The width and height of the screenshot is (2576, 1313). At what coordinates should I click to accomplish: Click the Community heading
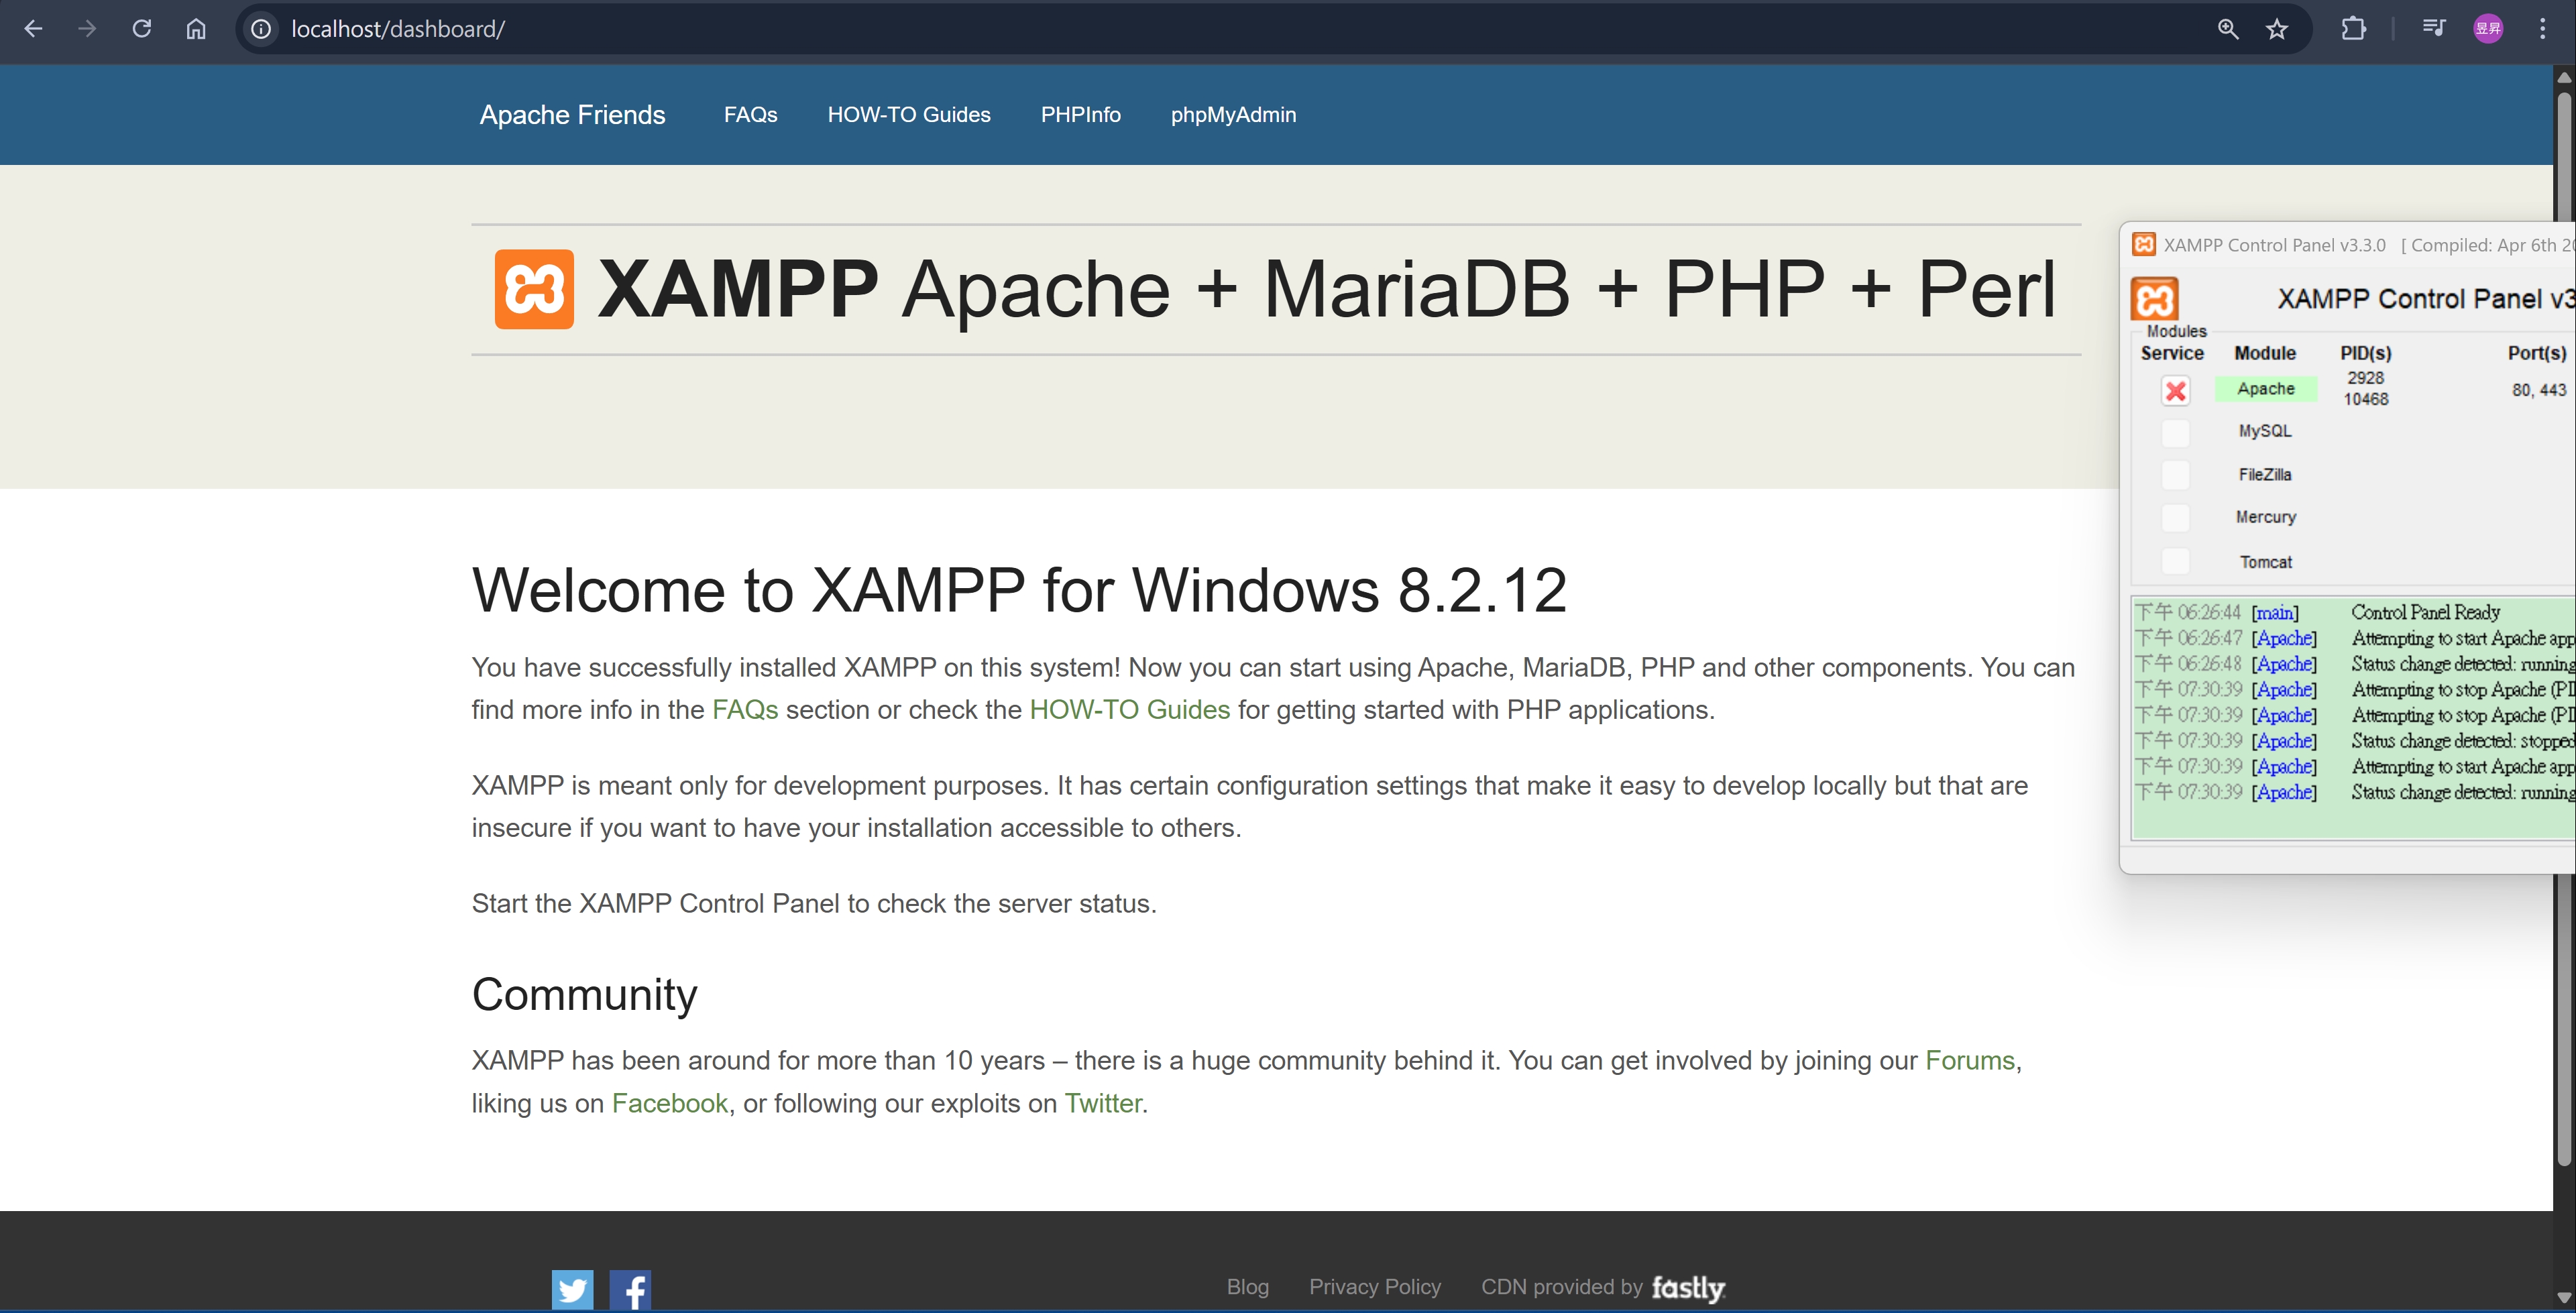pyautogui.click(x=584, y=995)
